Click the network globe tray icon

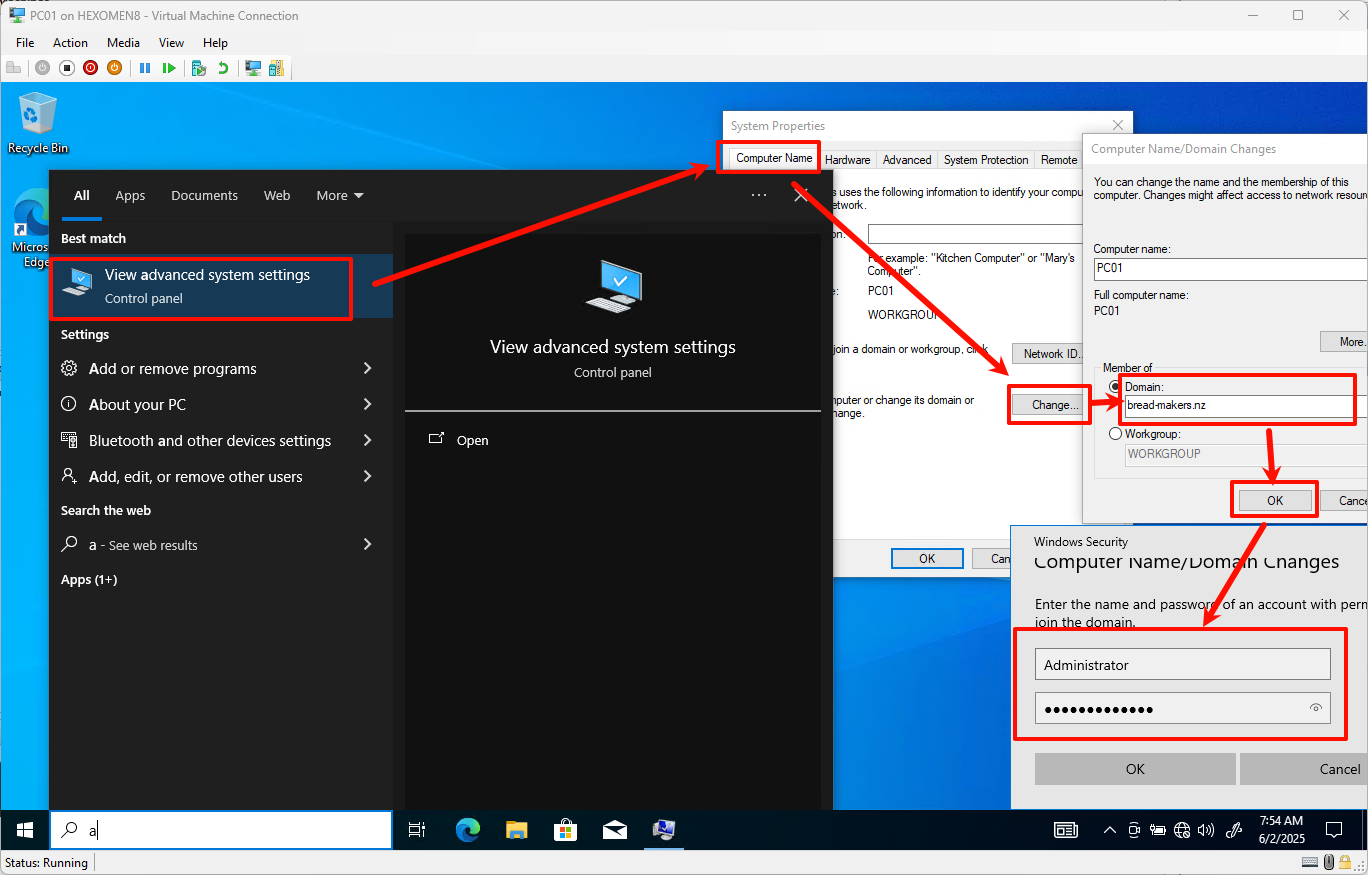point(1183,830)
